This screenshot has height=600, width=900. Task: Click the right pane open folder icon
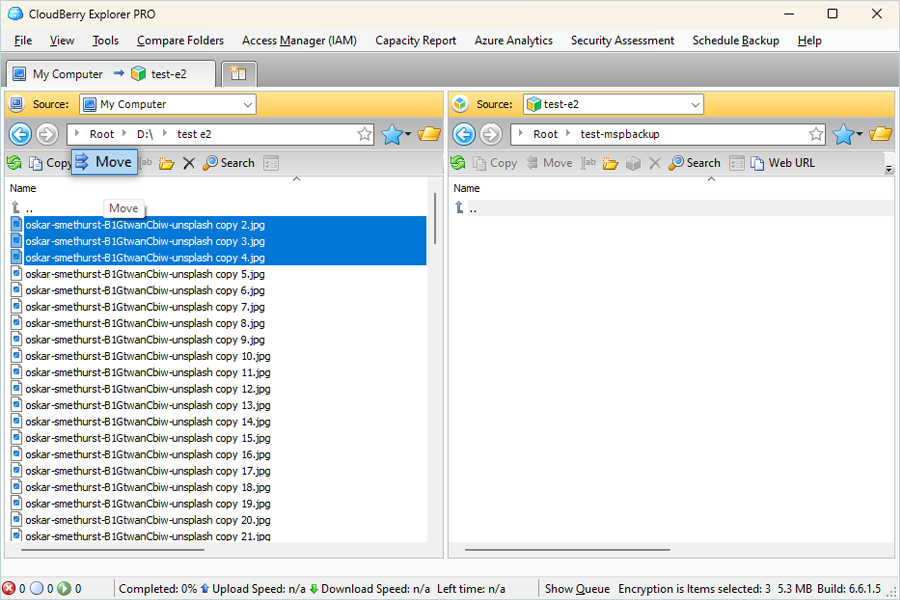click(880, 134)
